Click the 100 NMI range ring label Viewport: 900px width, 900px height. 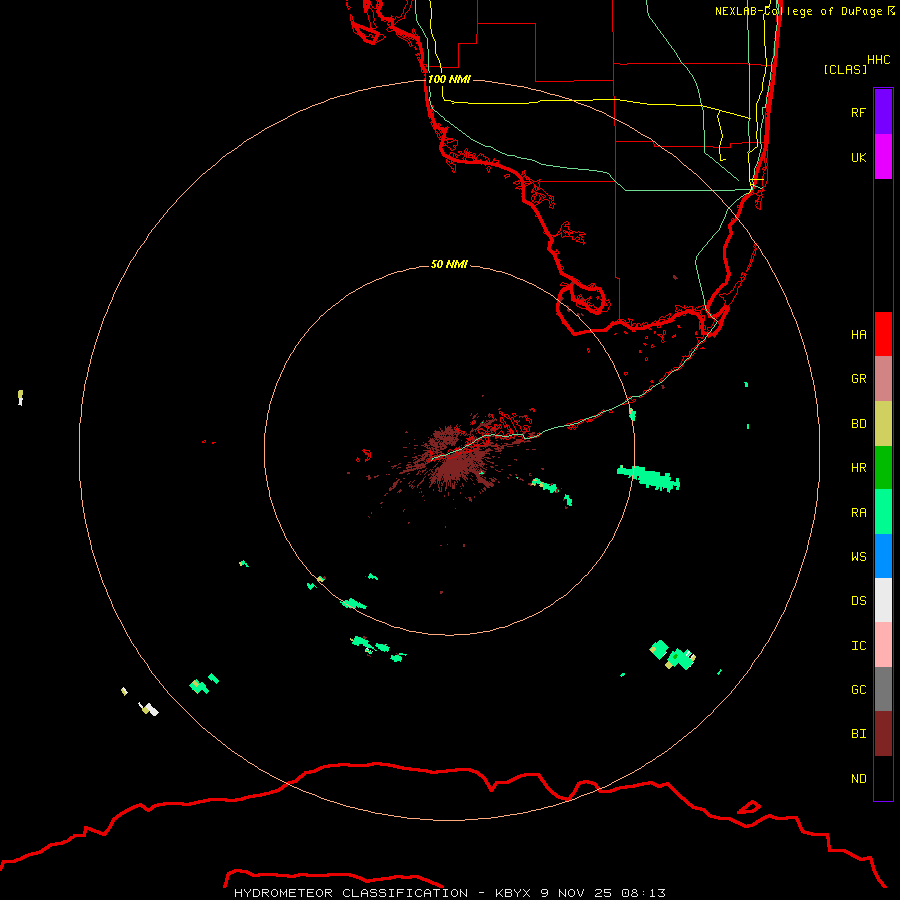[x=449, y=79]
